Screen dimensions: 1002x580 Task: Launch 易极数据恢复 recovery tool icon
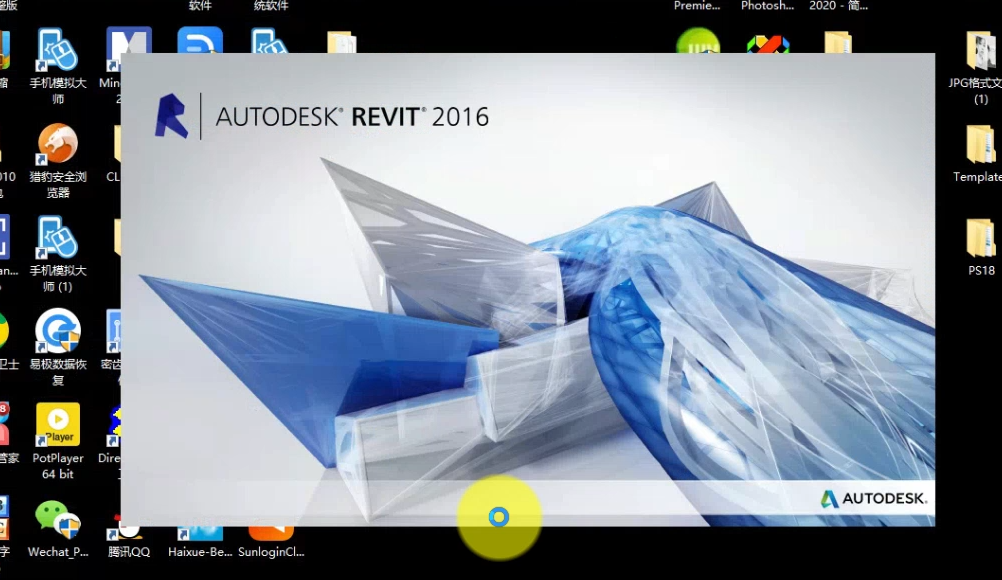[x=58, y=347]
